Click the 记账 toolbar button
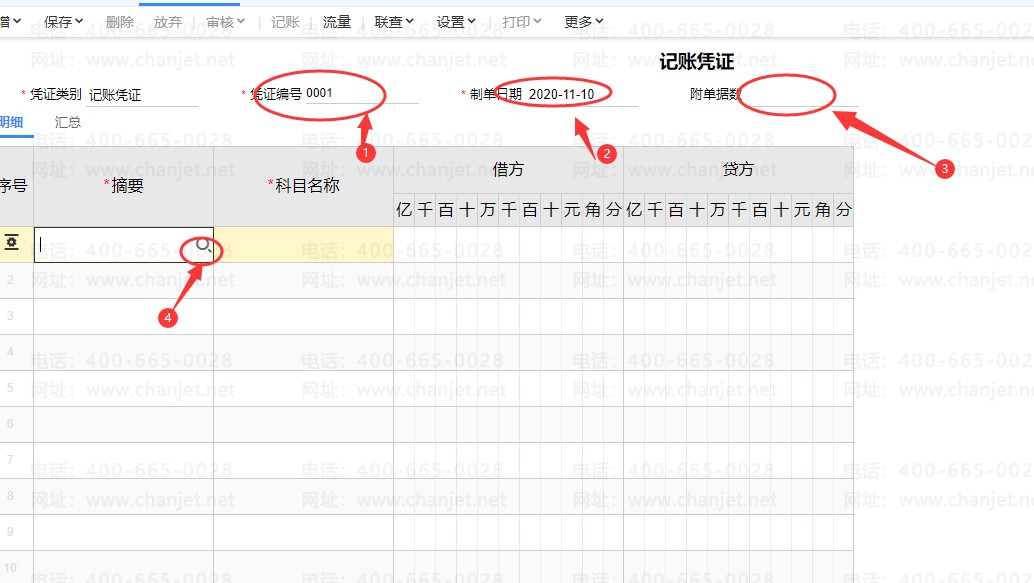Screen dimensions: 1034x583 [x=285, y=22]
